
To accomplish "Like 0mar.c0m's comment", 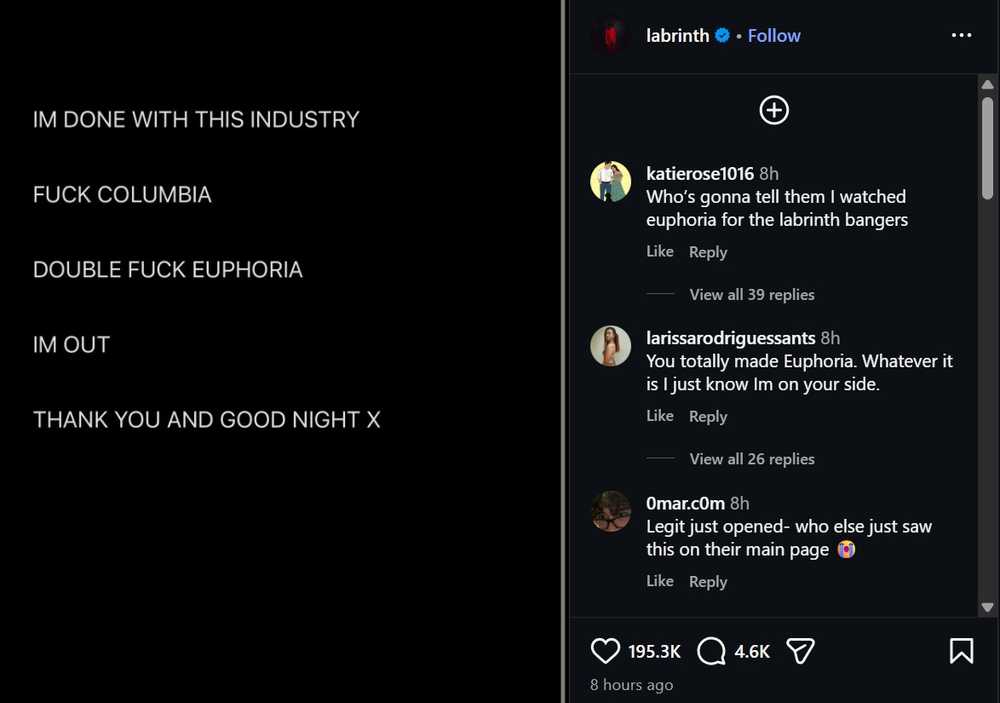I will tap(660, 581).
